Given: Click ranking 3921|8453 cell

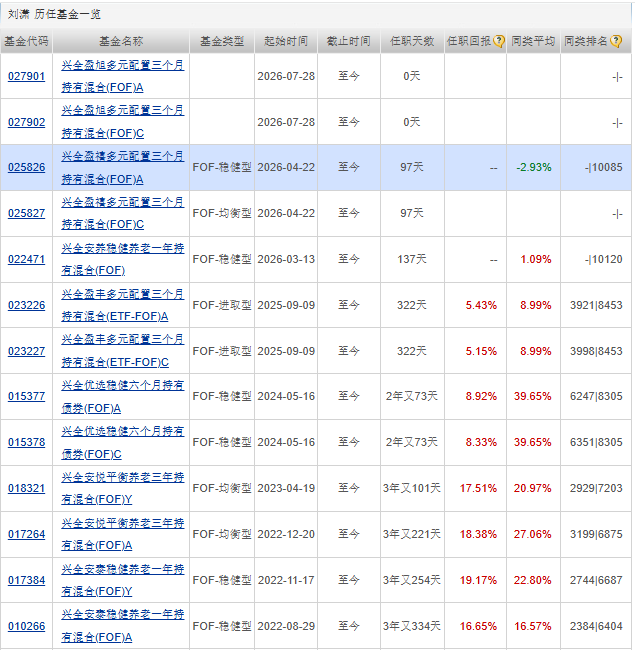Looking at the screenshot, I should 596,306.
